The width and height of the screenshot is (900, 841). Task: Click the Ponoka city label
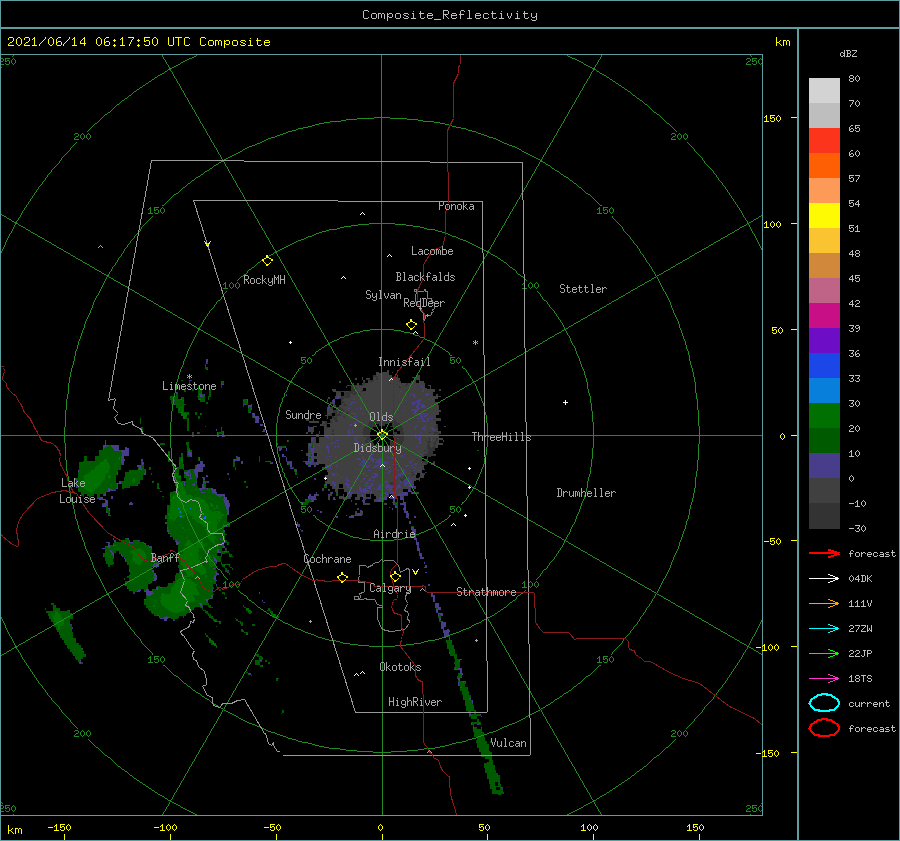456,206
